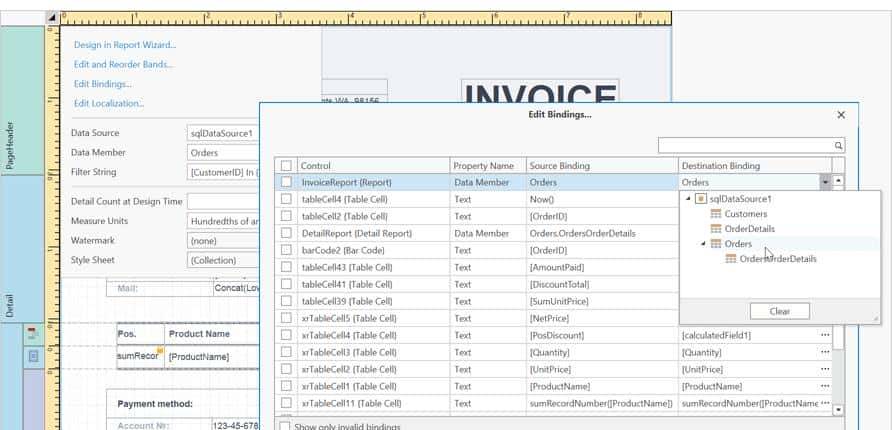Open the Destination Binding dropdown for Orders
This screenshot has width=892, height=430.
pos(824,183)
